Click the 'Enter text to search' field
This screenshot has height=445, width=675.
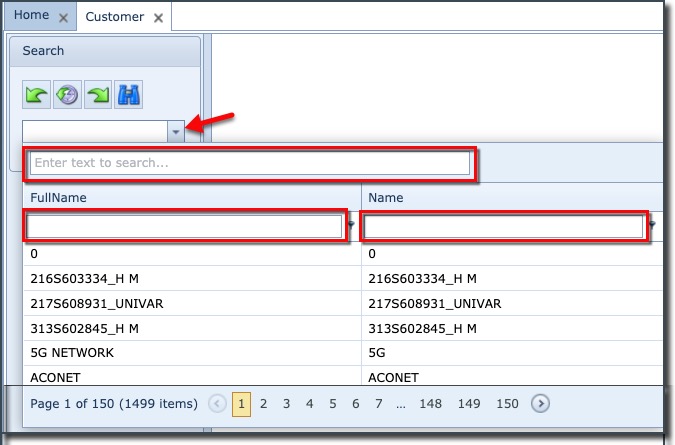point(250,163)
